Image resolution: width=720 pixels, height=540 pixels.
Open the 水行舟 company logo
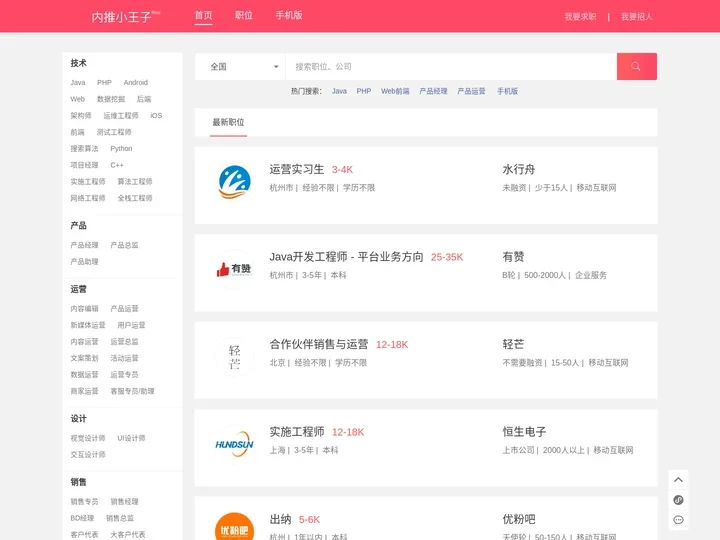tap(235, 182)
